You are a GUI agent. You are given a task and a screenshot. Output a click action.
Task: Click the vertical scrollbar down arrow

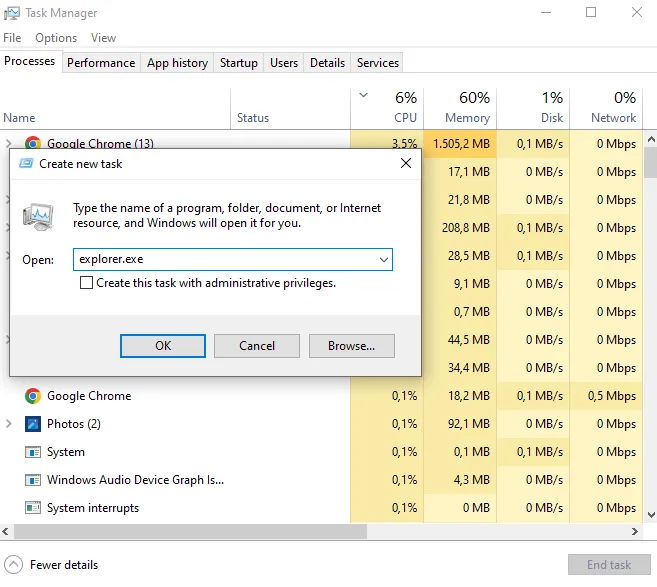(651, 515)
